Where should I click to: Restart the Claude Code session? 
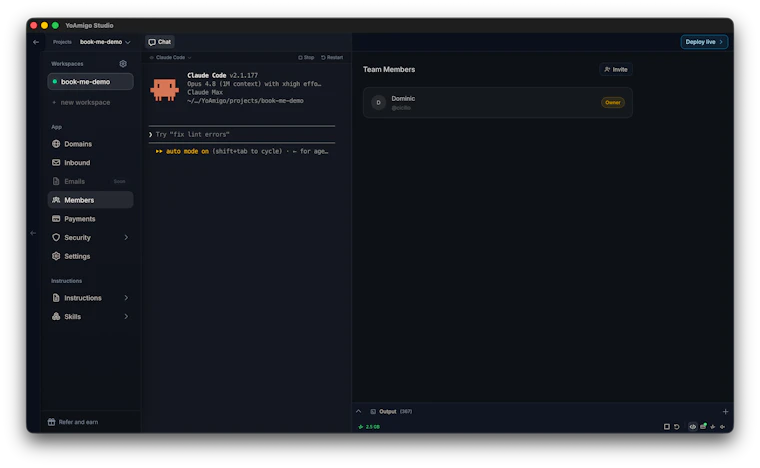[x=332, y=58]
